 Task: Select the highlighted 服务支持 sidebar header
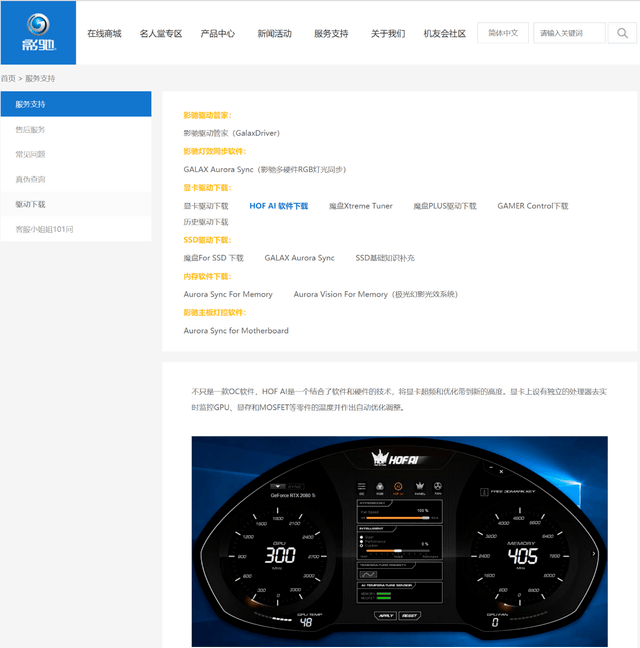[76, 104]
